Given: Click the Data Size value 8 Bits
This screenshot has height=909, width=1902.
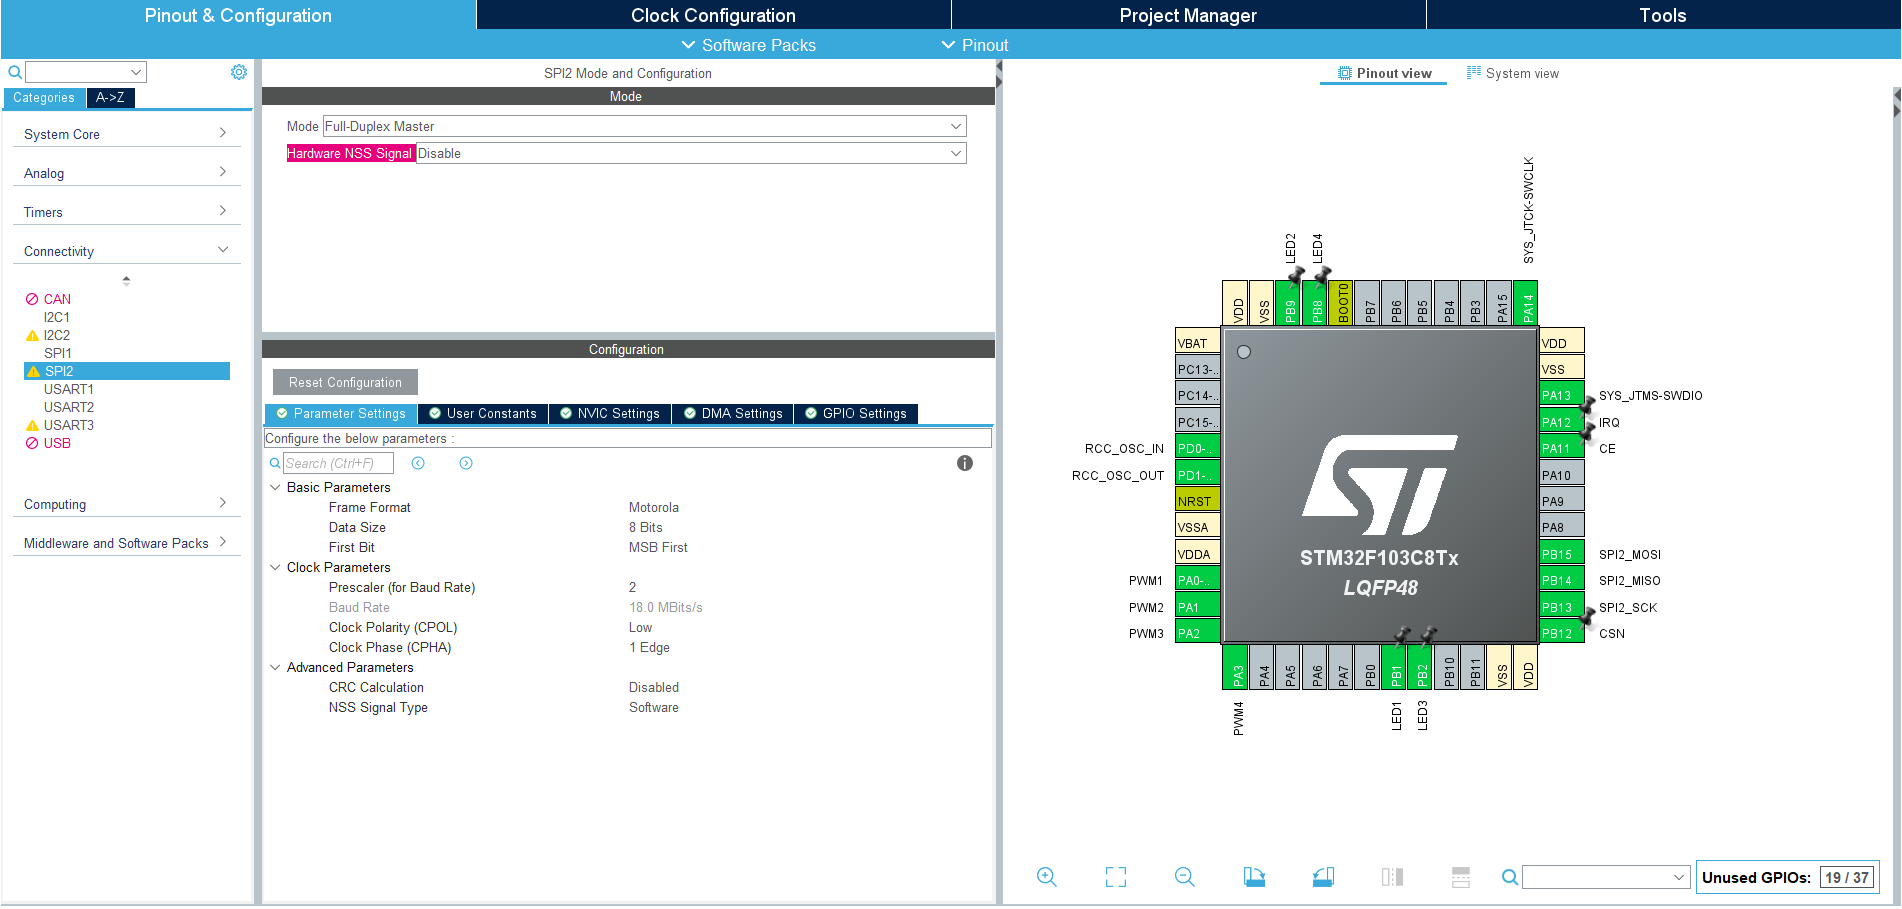Looking at the screenshot, I should click(646, 527).
